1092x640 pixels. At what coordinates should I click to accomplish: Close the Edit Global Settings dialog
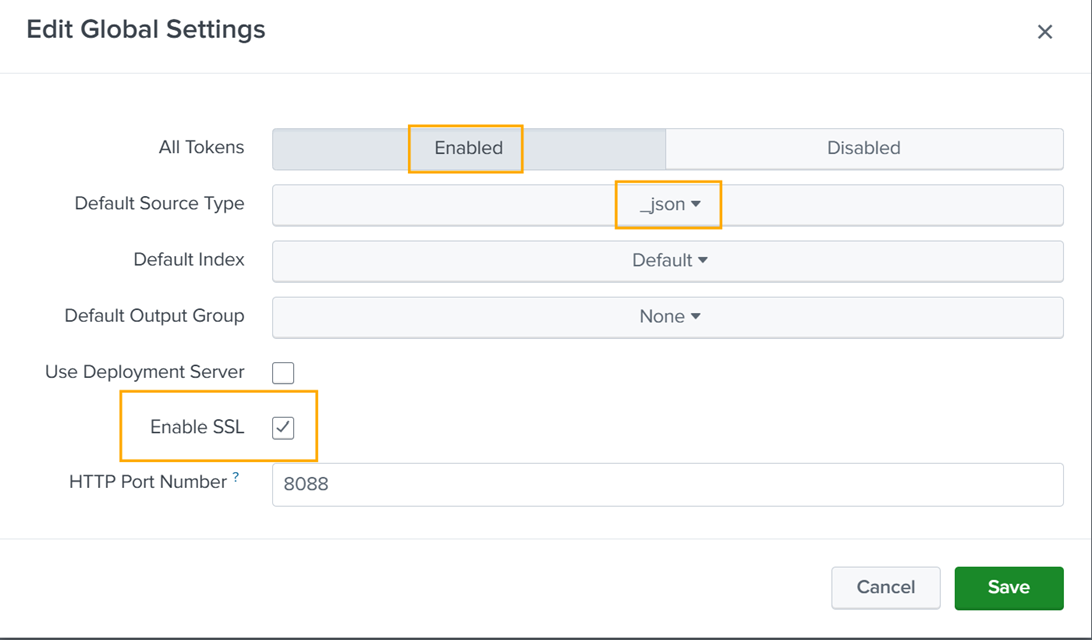1045,31
